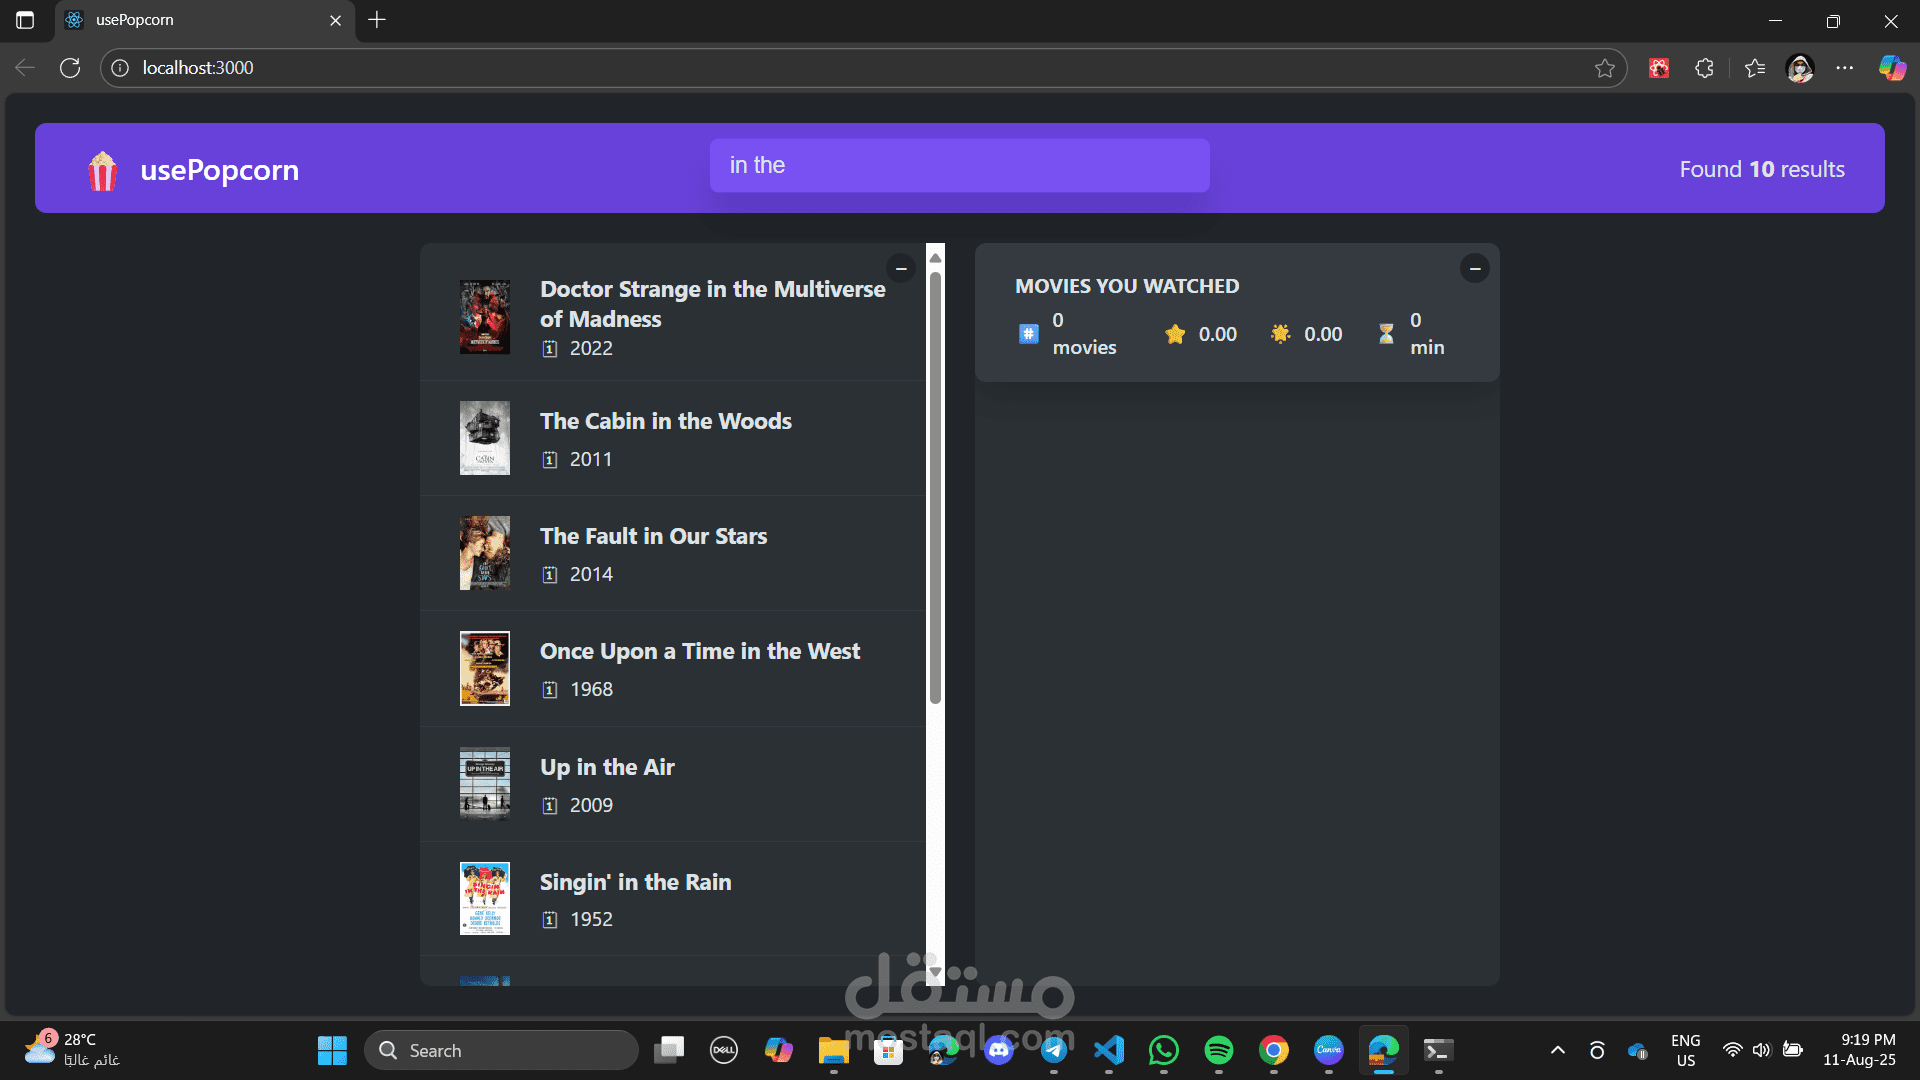Click the movie search input field
The width and height of the screenshot is (1920, 1080).
[x=959, y=165]
